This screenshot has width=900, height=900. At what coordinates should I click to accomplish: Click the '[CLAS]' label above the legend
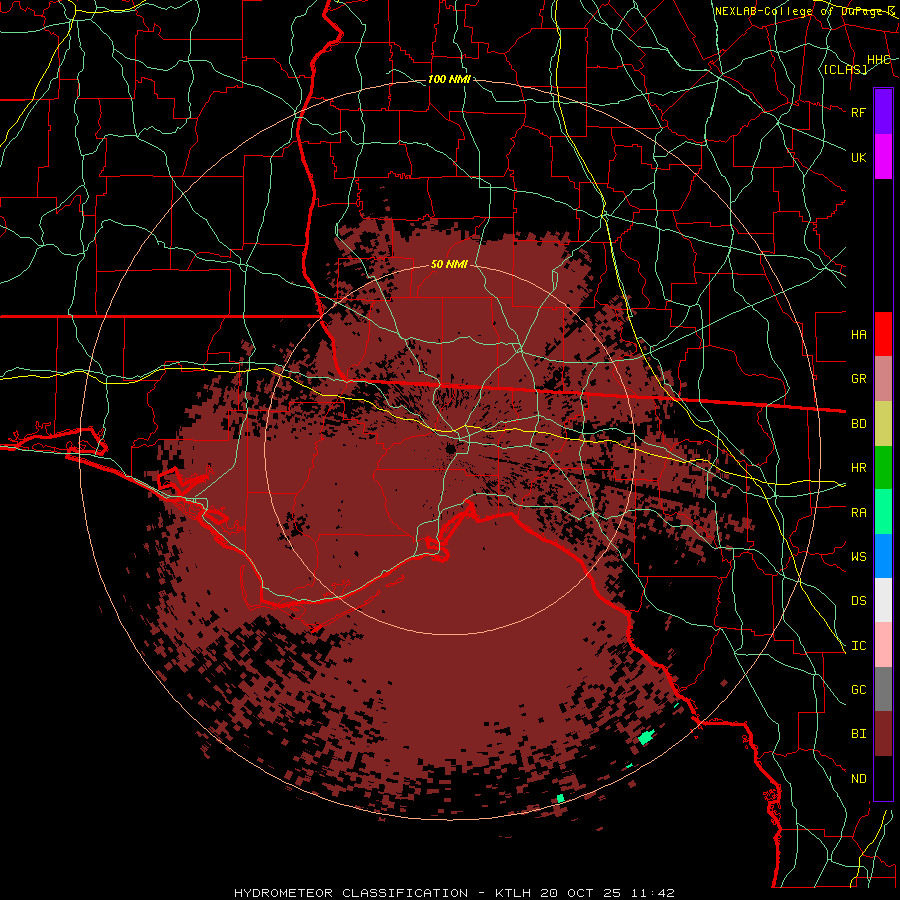pos(845,70)
